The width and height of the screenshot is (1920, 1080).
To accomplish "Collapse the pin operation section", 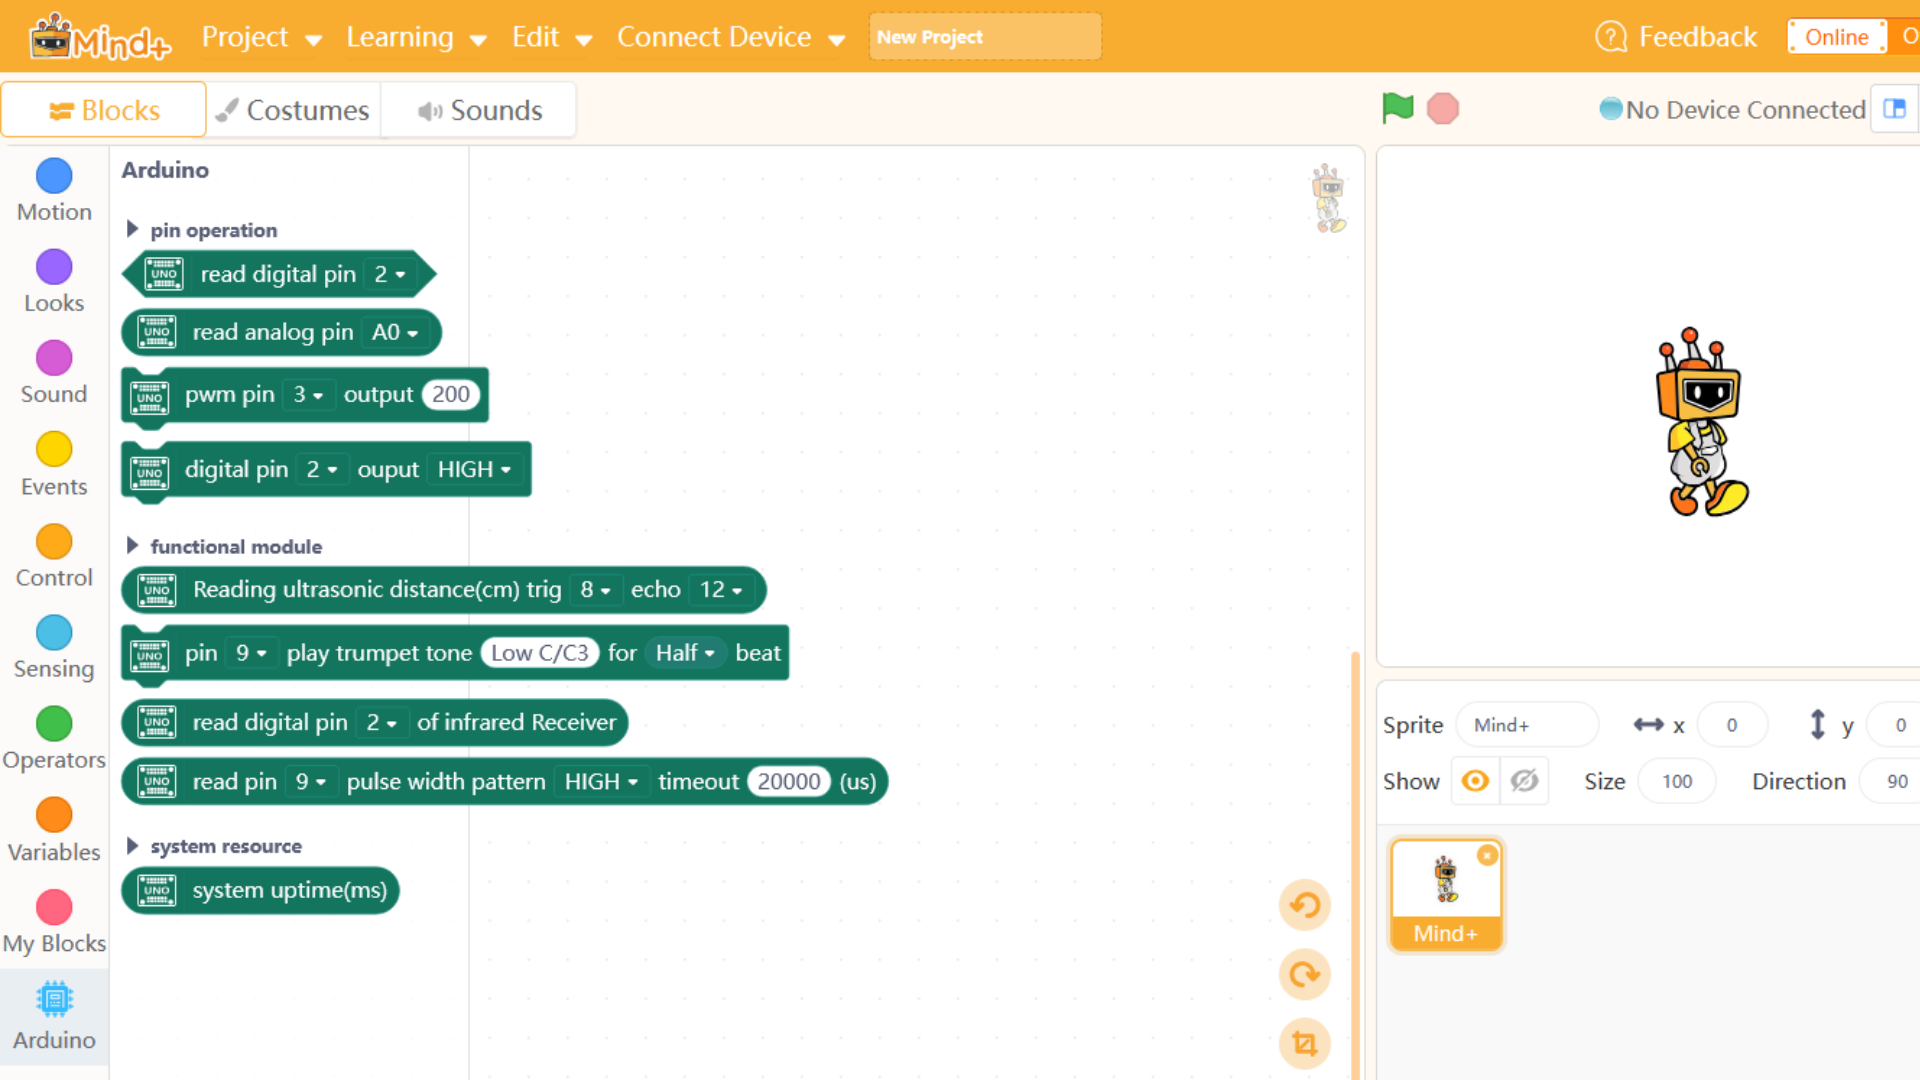I will tap(132, 229).
